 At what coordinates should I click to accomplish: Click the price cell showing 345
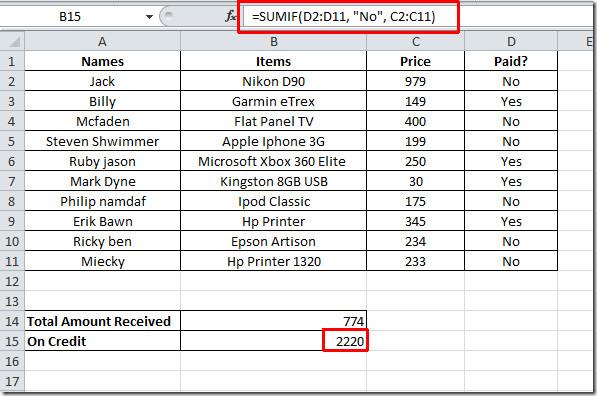click(x=415, y=221)
